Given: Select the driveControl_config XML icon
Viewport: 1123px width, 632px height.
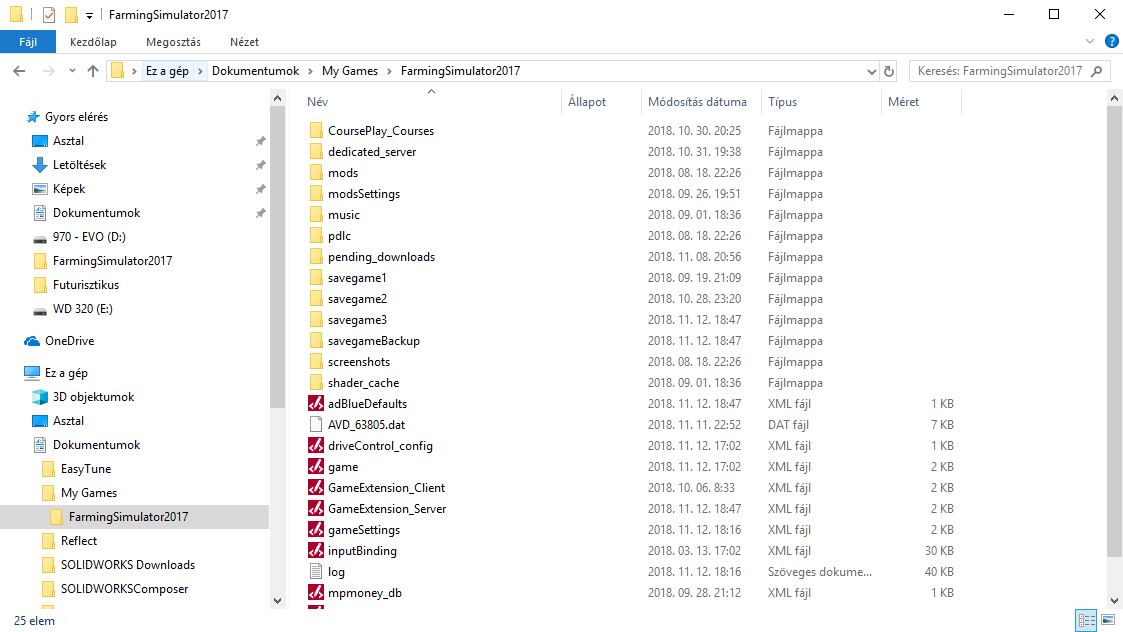Looking at the screenshot, I should (x=316, y=446).
